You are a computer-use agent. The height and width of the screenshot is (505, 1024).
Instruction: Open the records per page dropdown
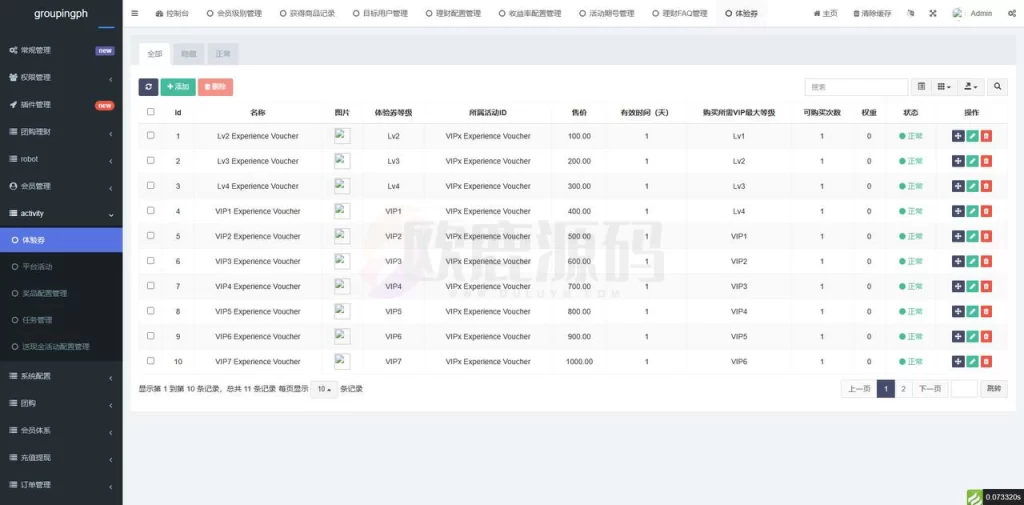pos(324,389)
